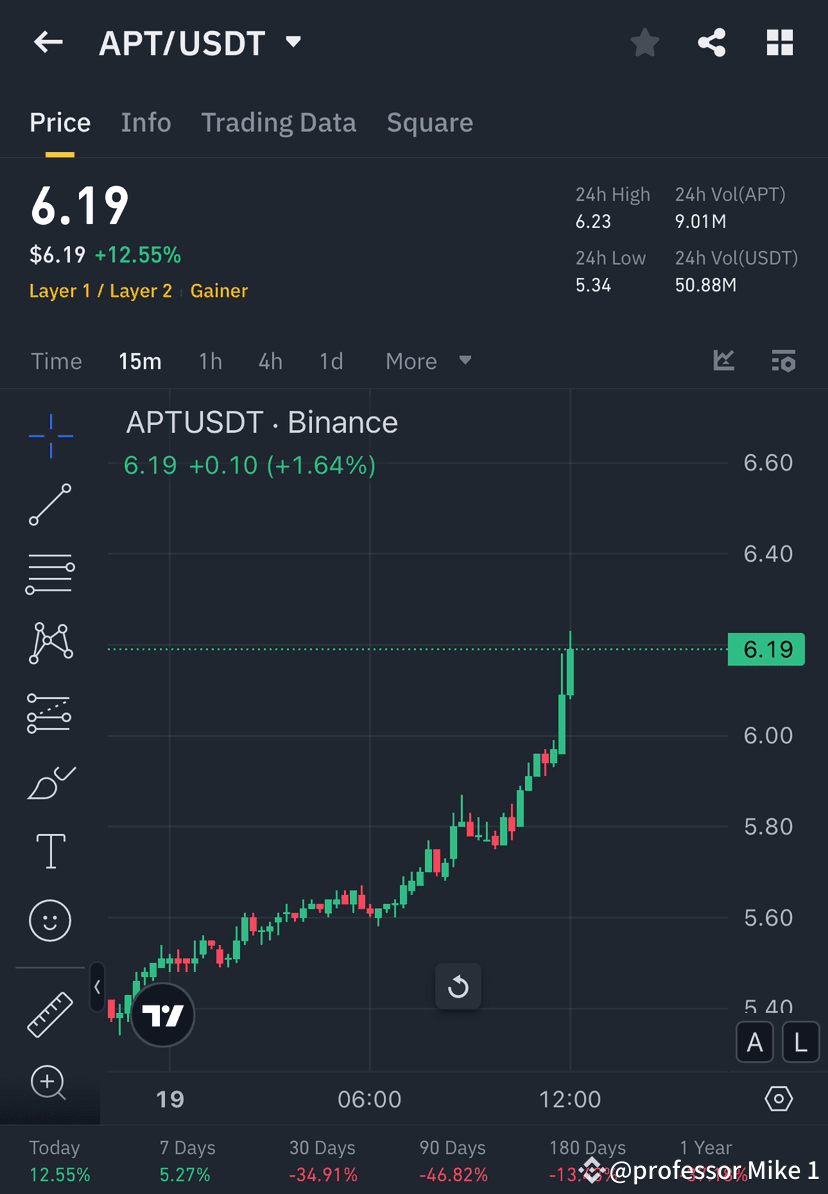This screenshot has height=1194, width=828.
Task: Open the horizontal lines drawing tool
Action: (50, 574)
